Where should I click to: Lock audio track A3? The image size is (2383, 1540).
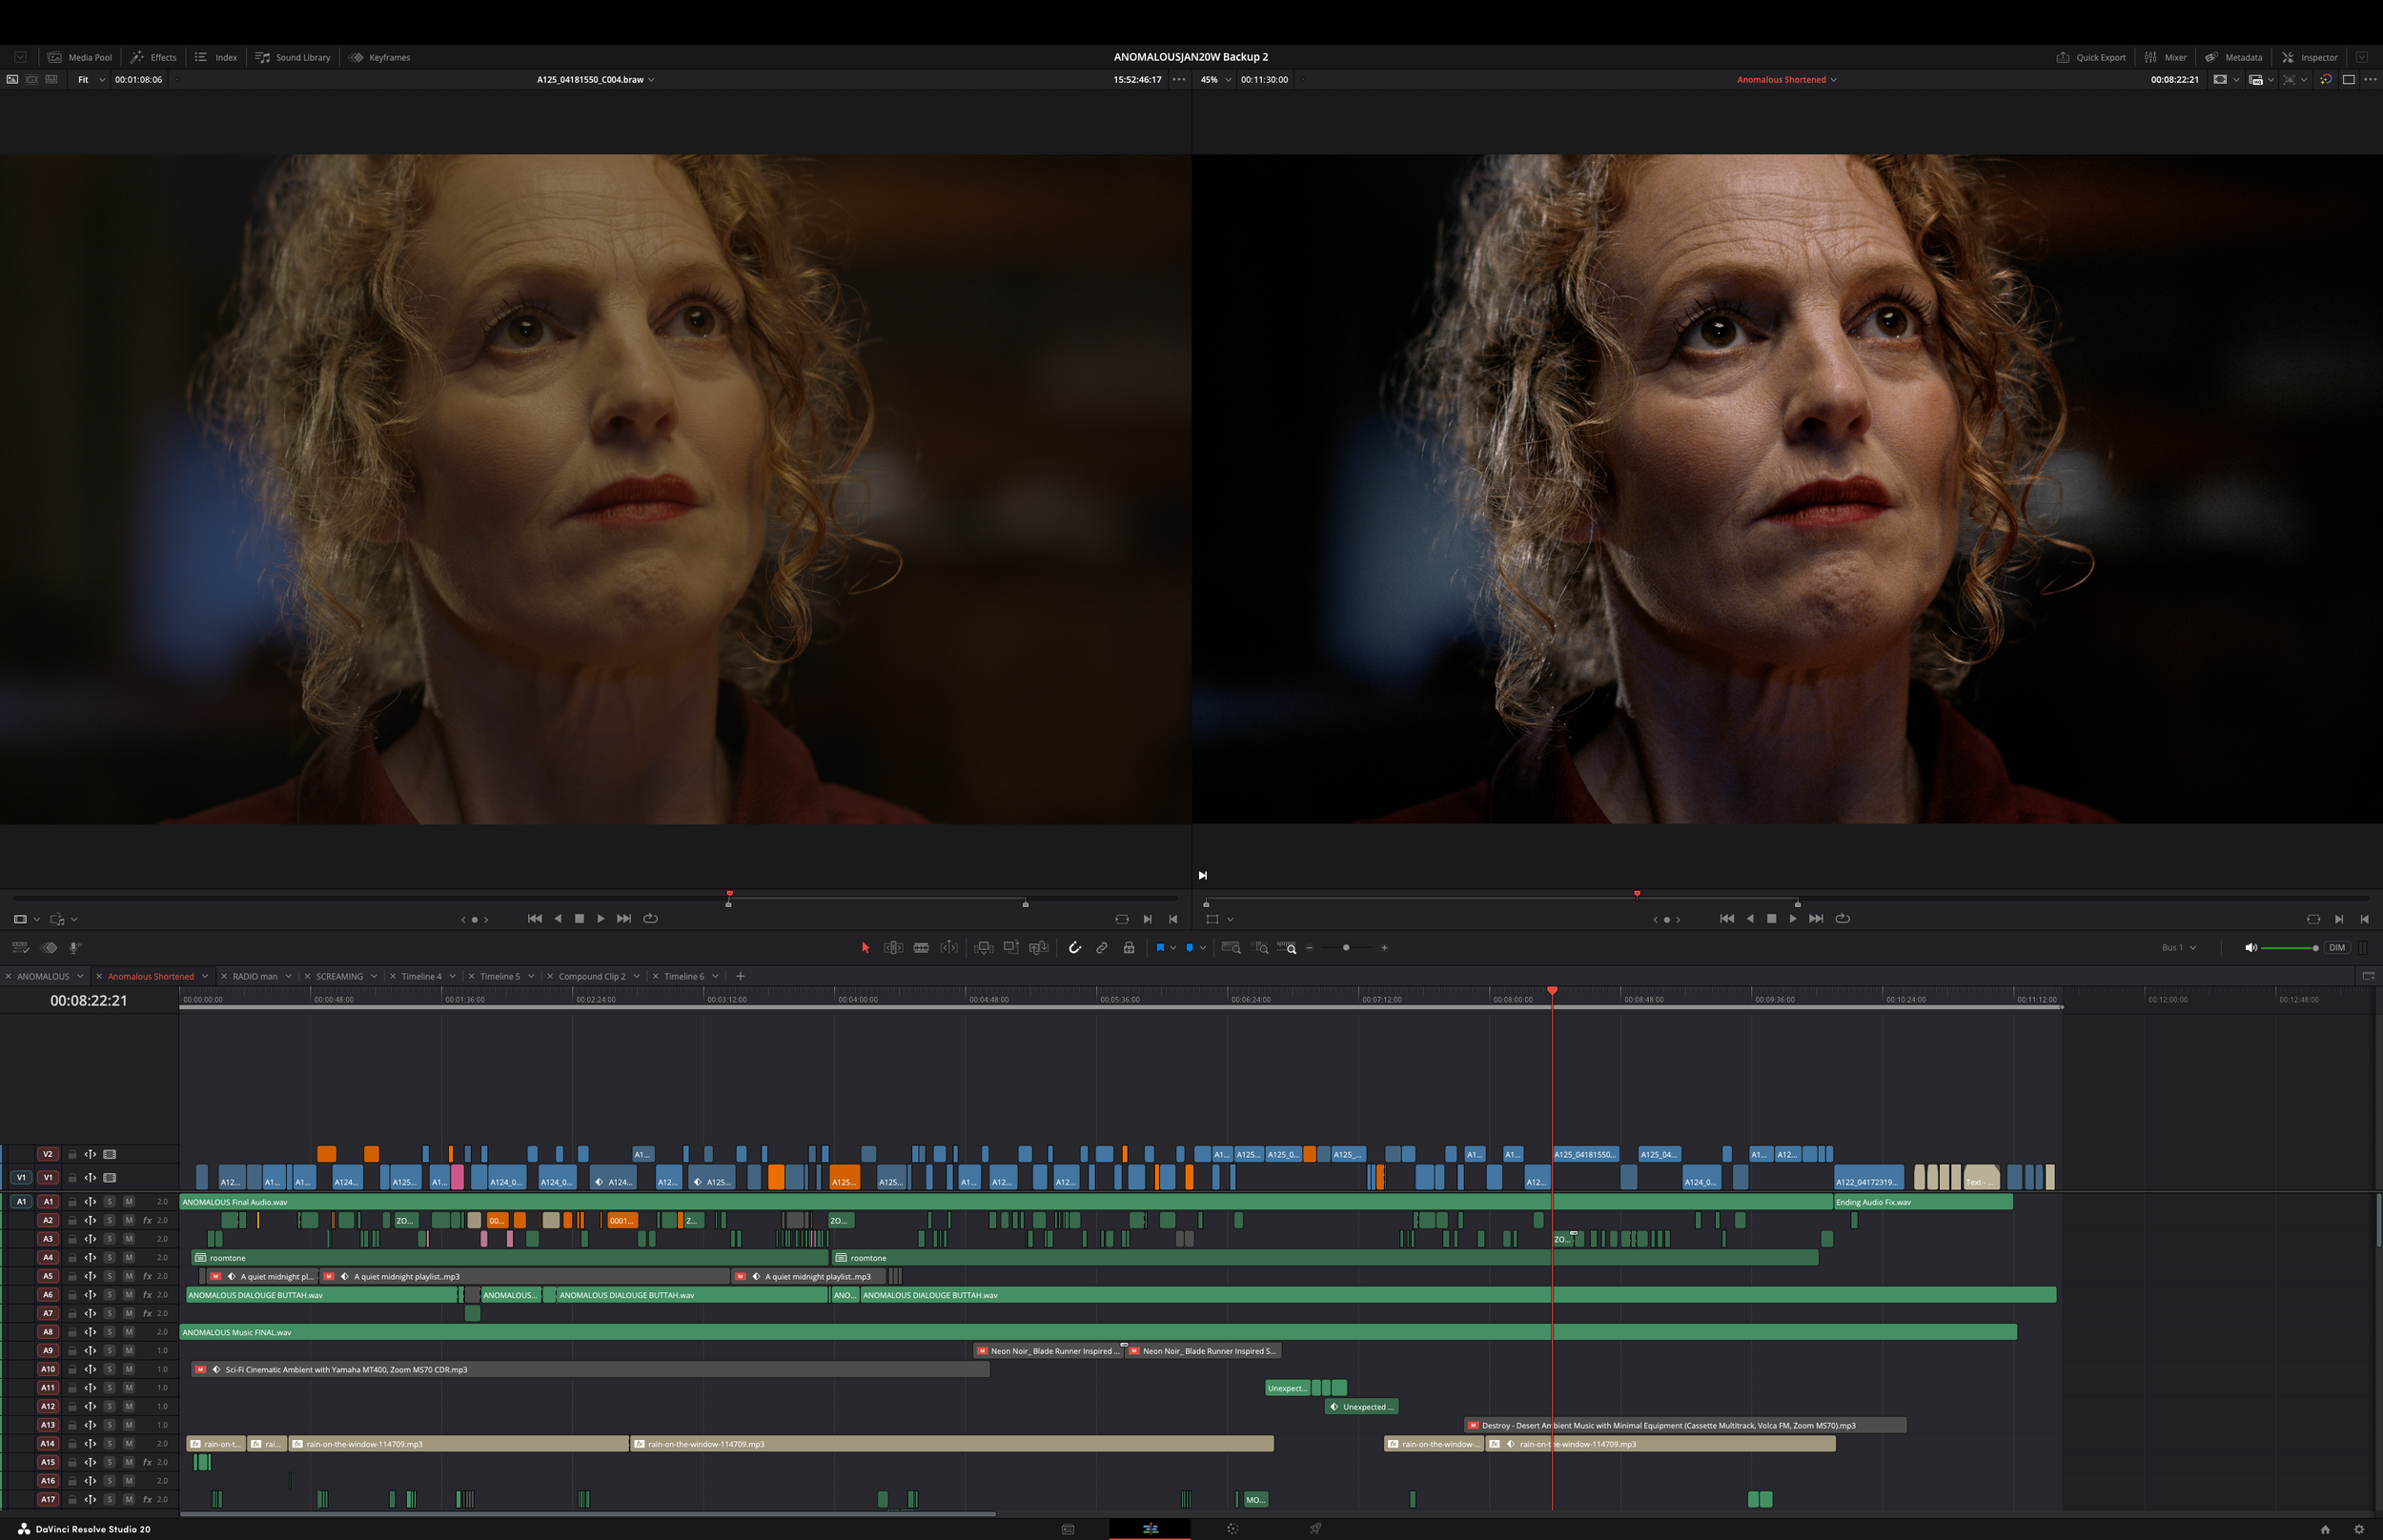[72, 1239]
